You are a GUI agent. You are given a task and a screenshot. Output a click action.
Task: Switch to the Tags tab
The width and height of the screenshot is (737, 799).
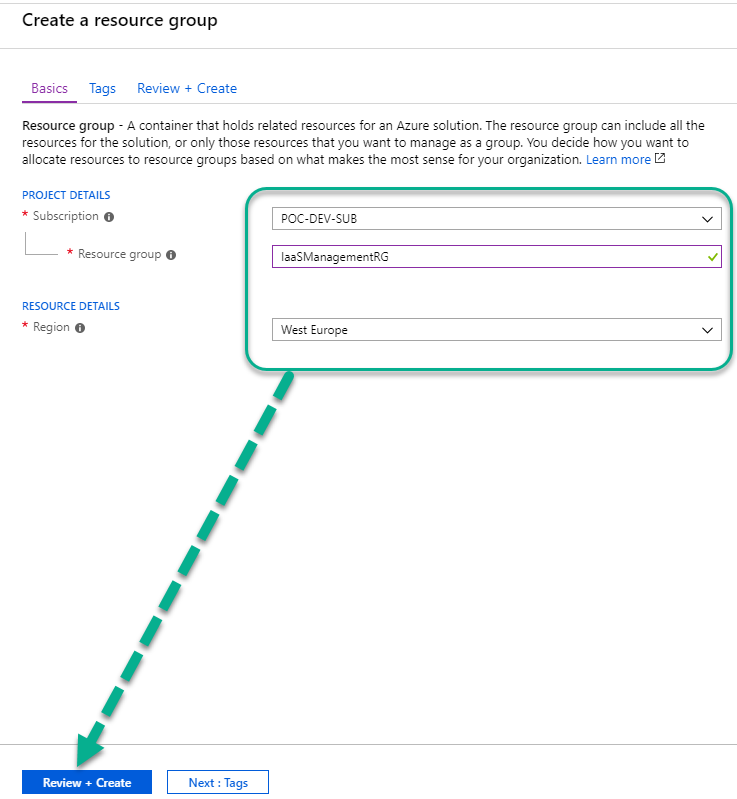pos(102,89)
